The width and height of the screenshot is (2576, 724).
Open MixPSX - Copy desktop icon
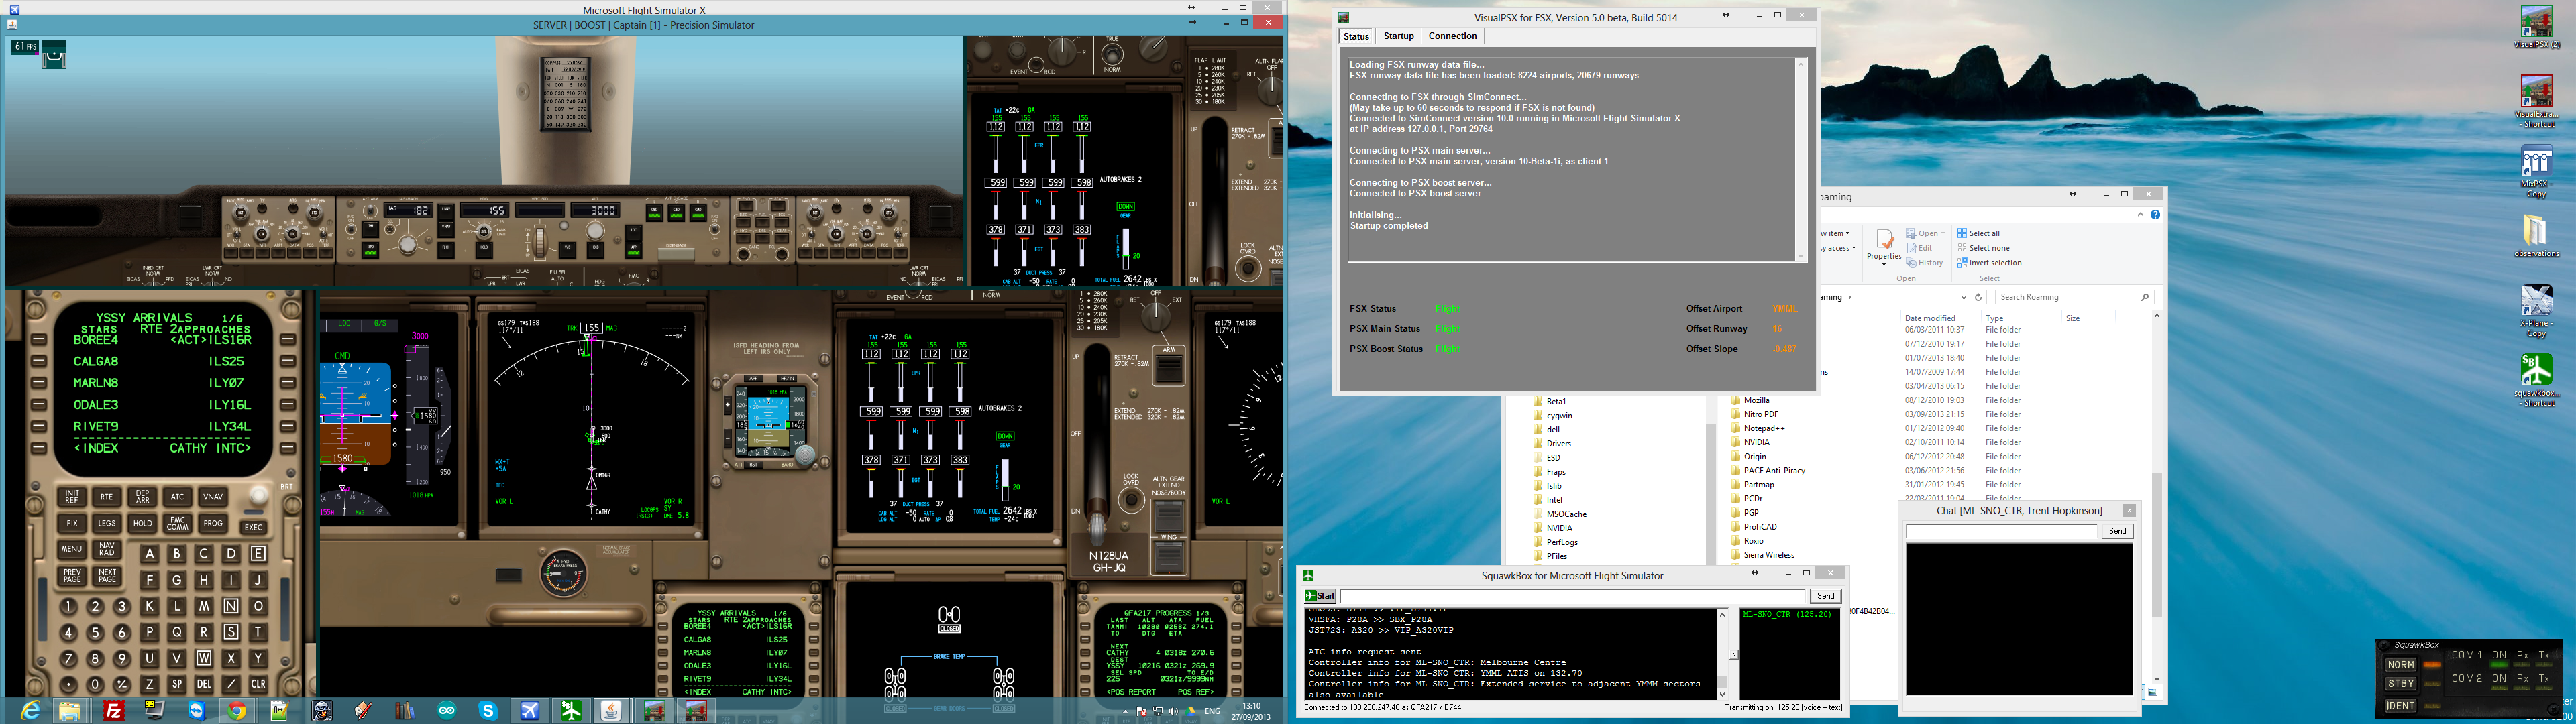pos(2536,172)
